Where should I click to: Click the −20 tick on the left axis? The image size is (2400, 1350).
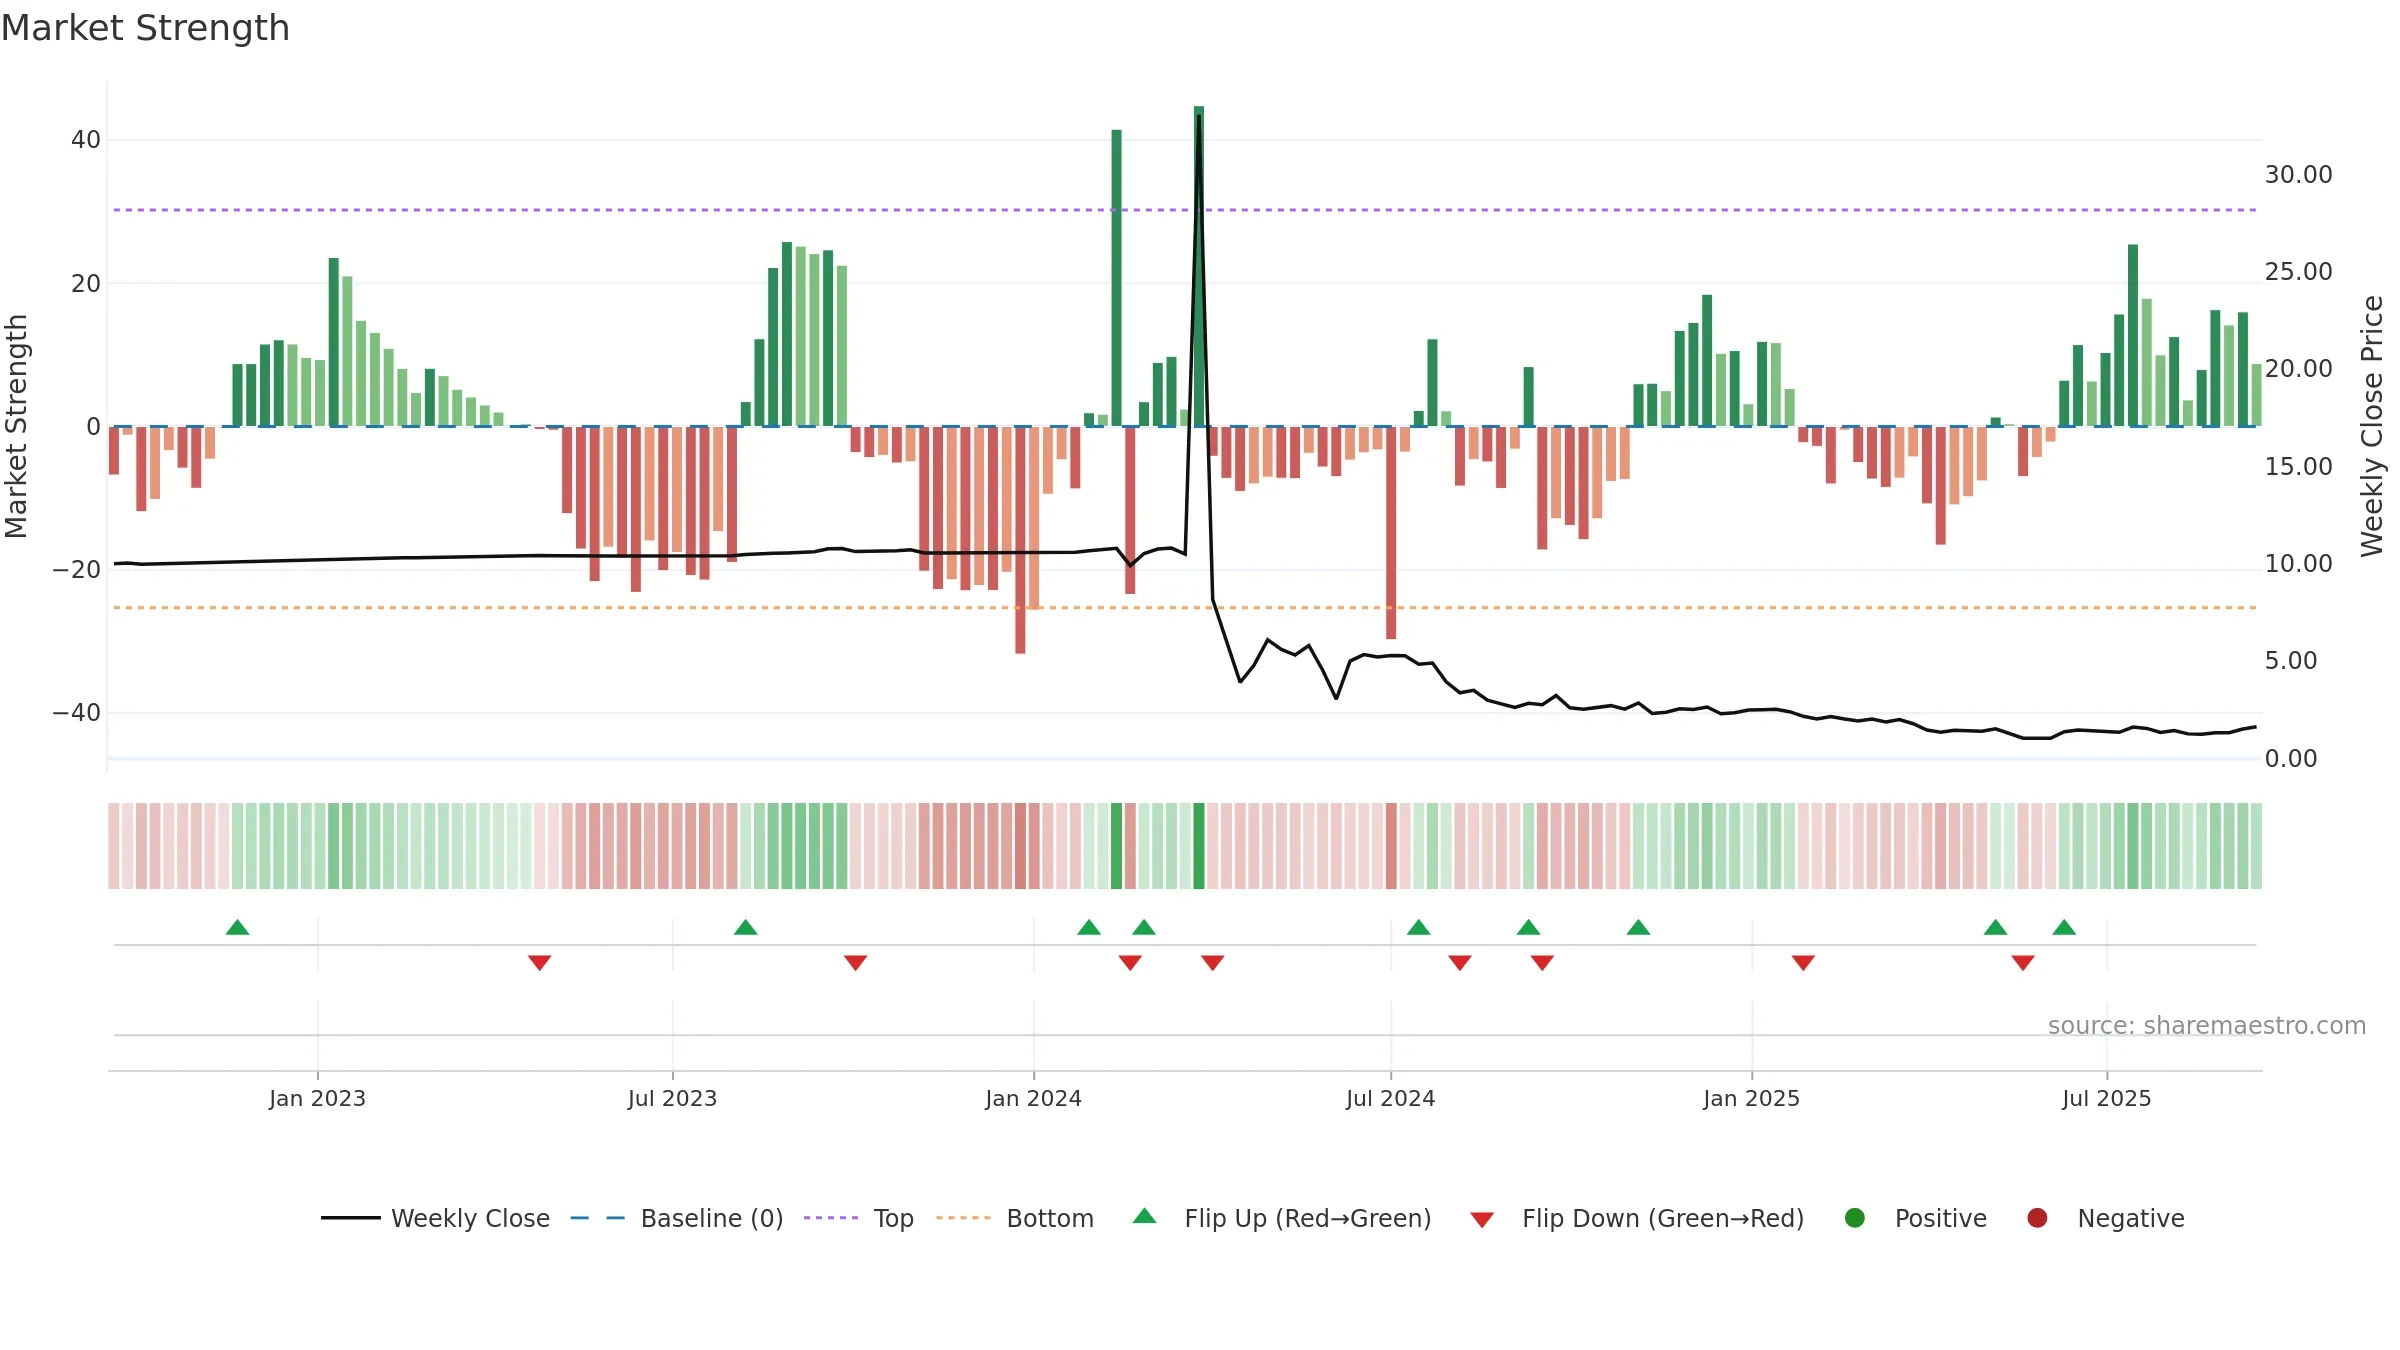click(x=77, y=570)
